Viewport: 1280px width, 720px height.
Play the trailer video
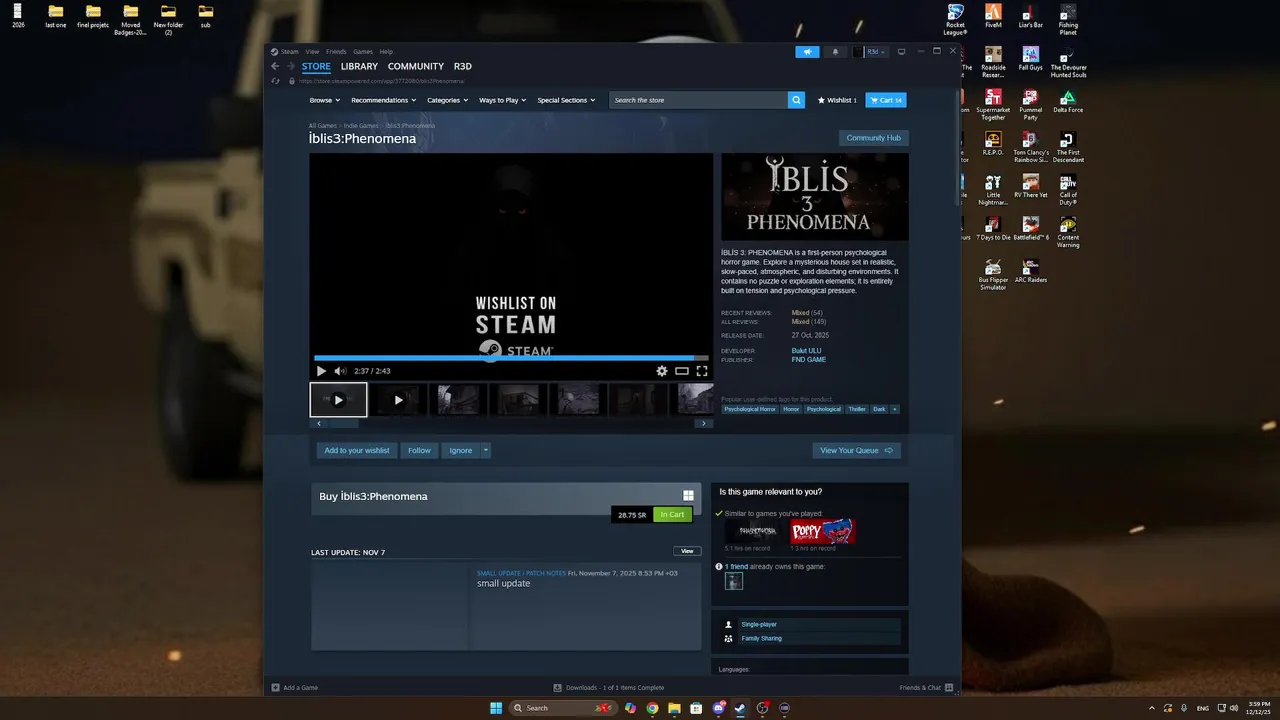point(321,371)
